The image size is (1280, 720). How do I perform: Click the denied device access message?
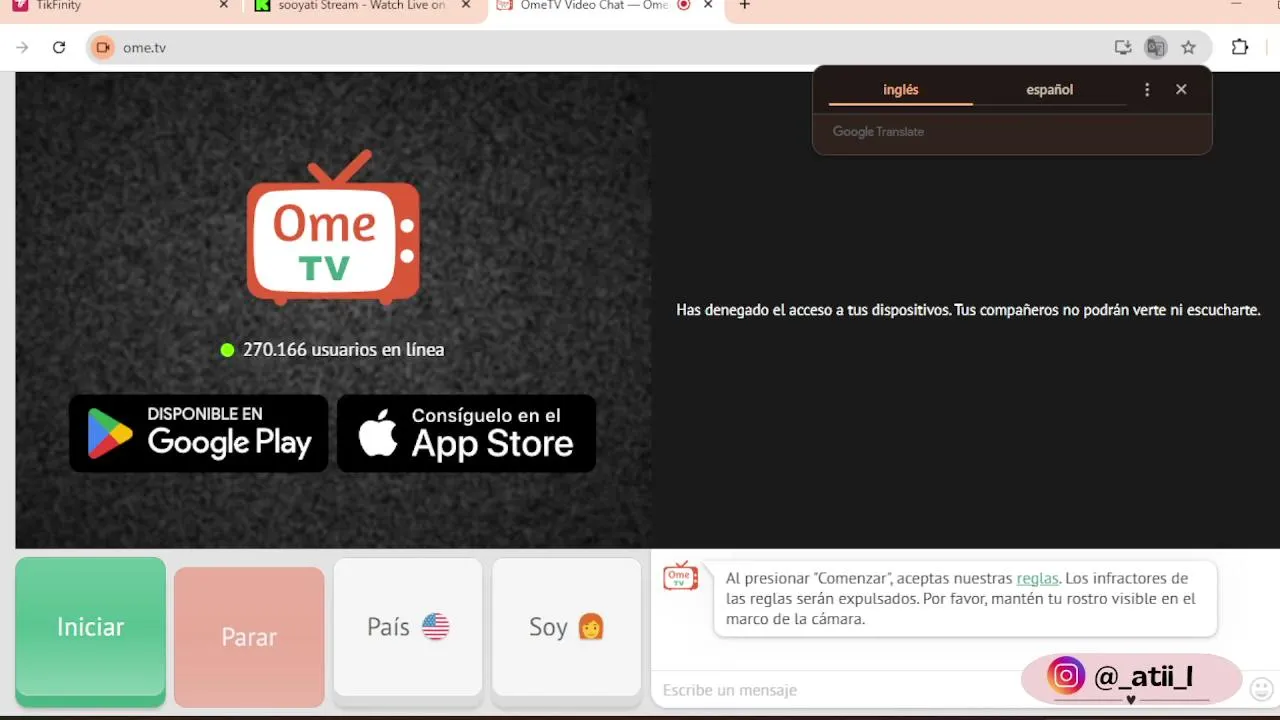tap(968, 310)
